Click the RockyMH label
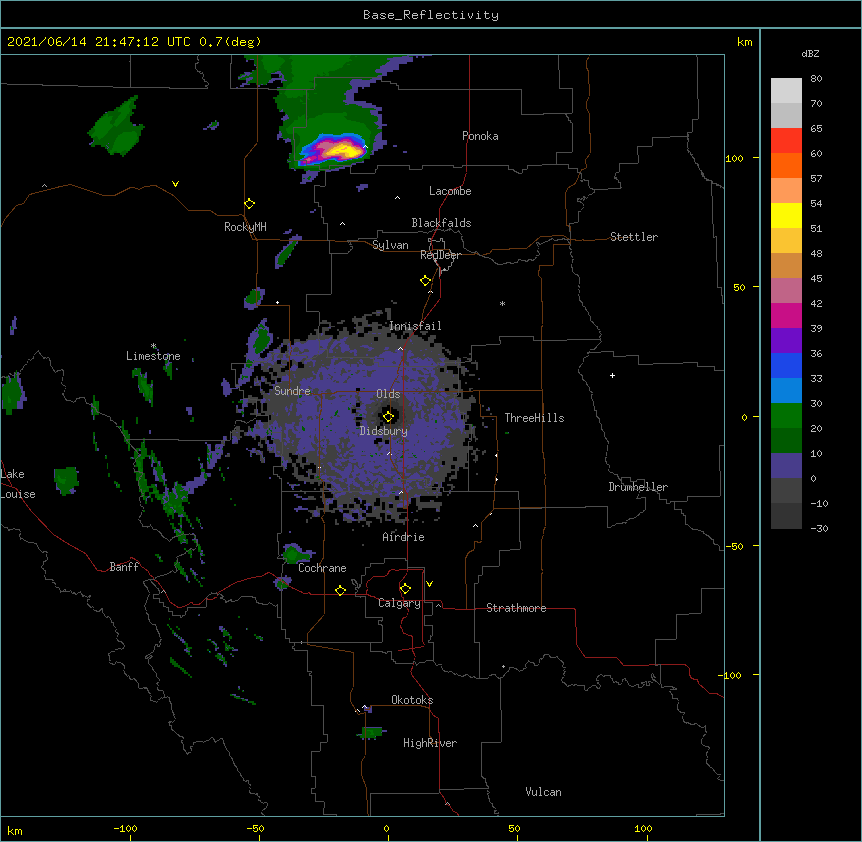 coord(245,227)
